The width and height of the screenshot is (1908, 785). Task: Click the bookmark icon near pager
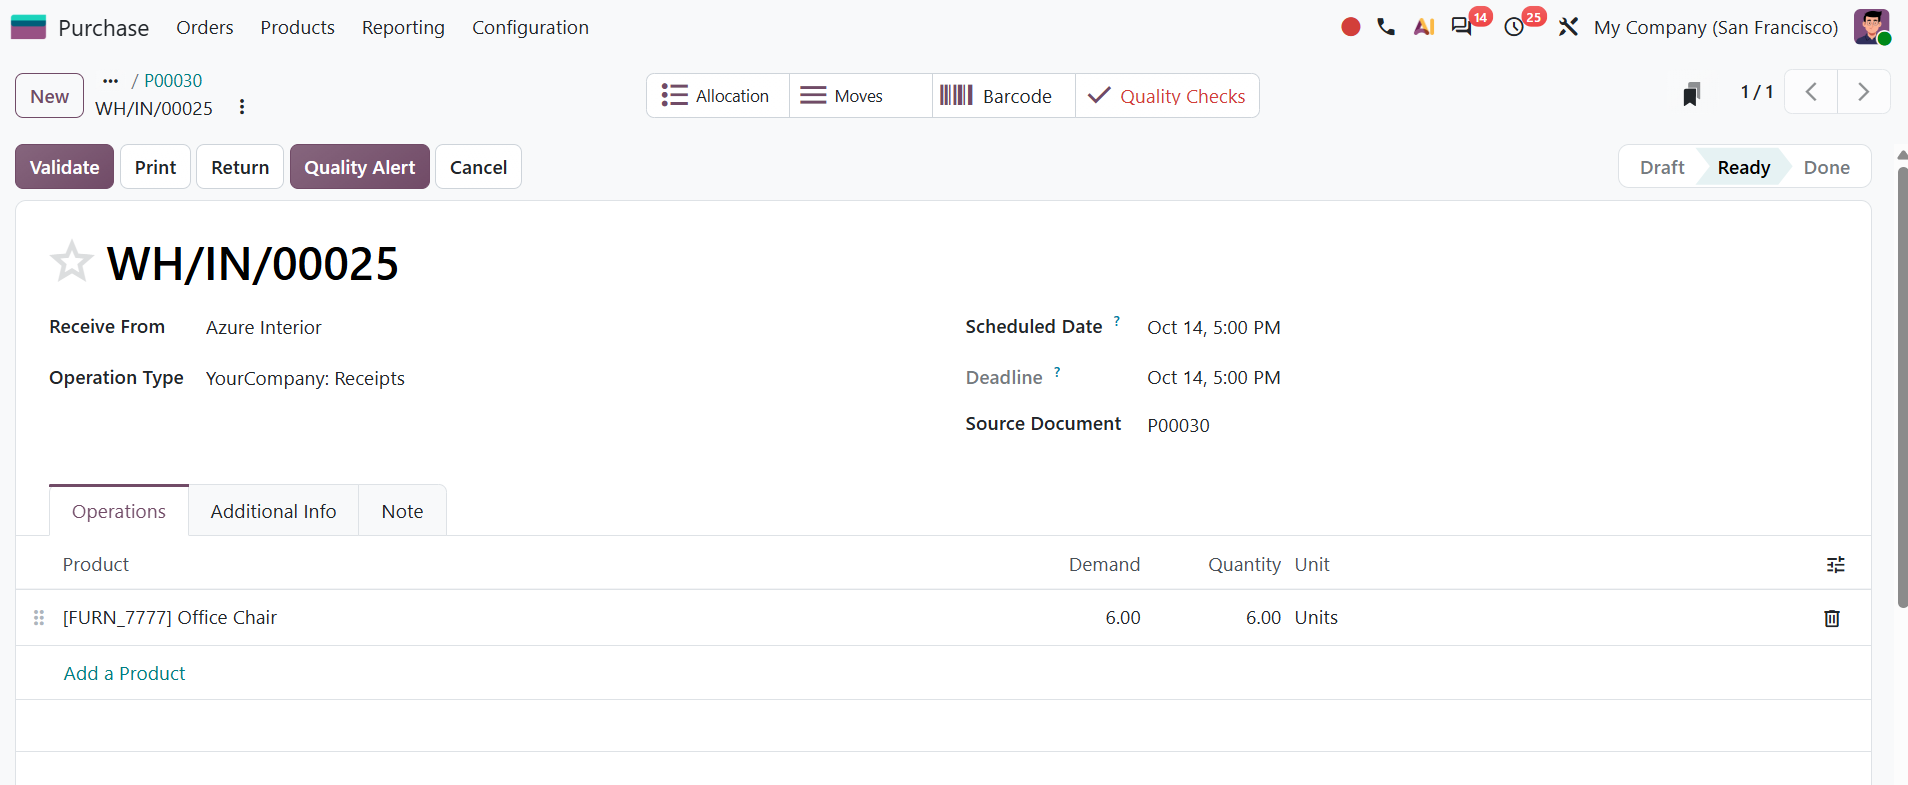1691,94
